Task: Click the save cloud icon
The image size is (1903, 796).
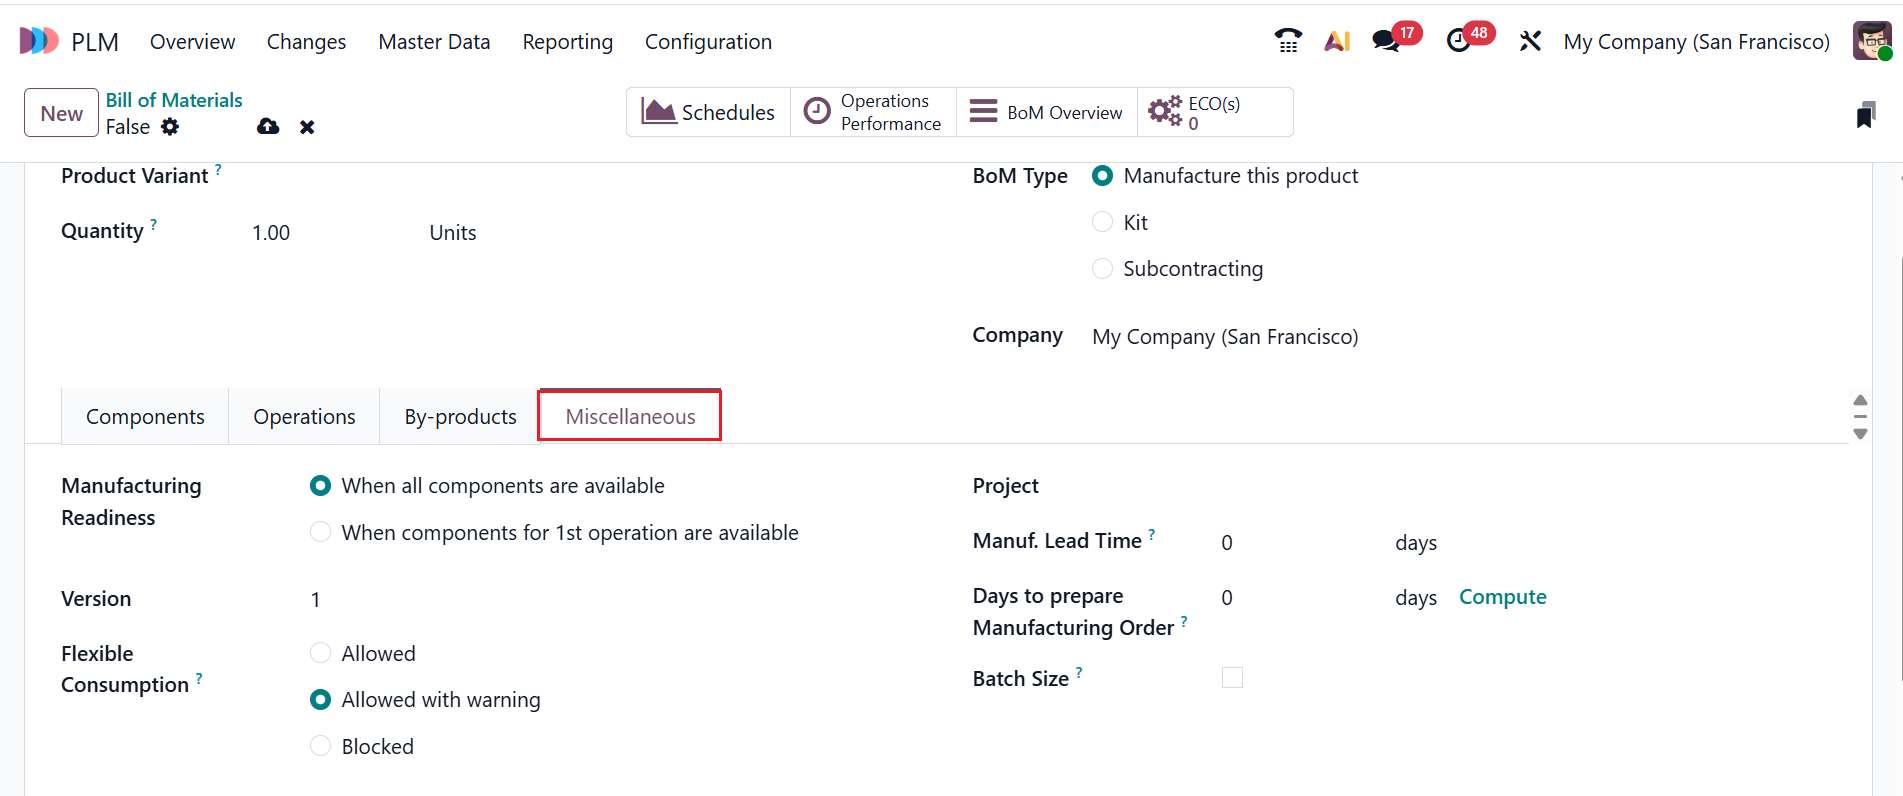Action: click(267, 127)
